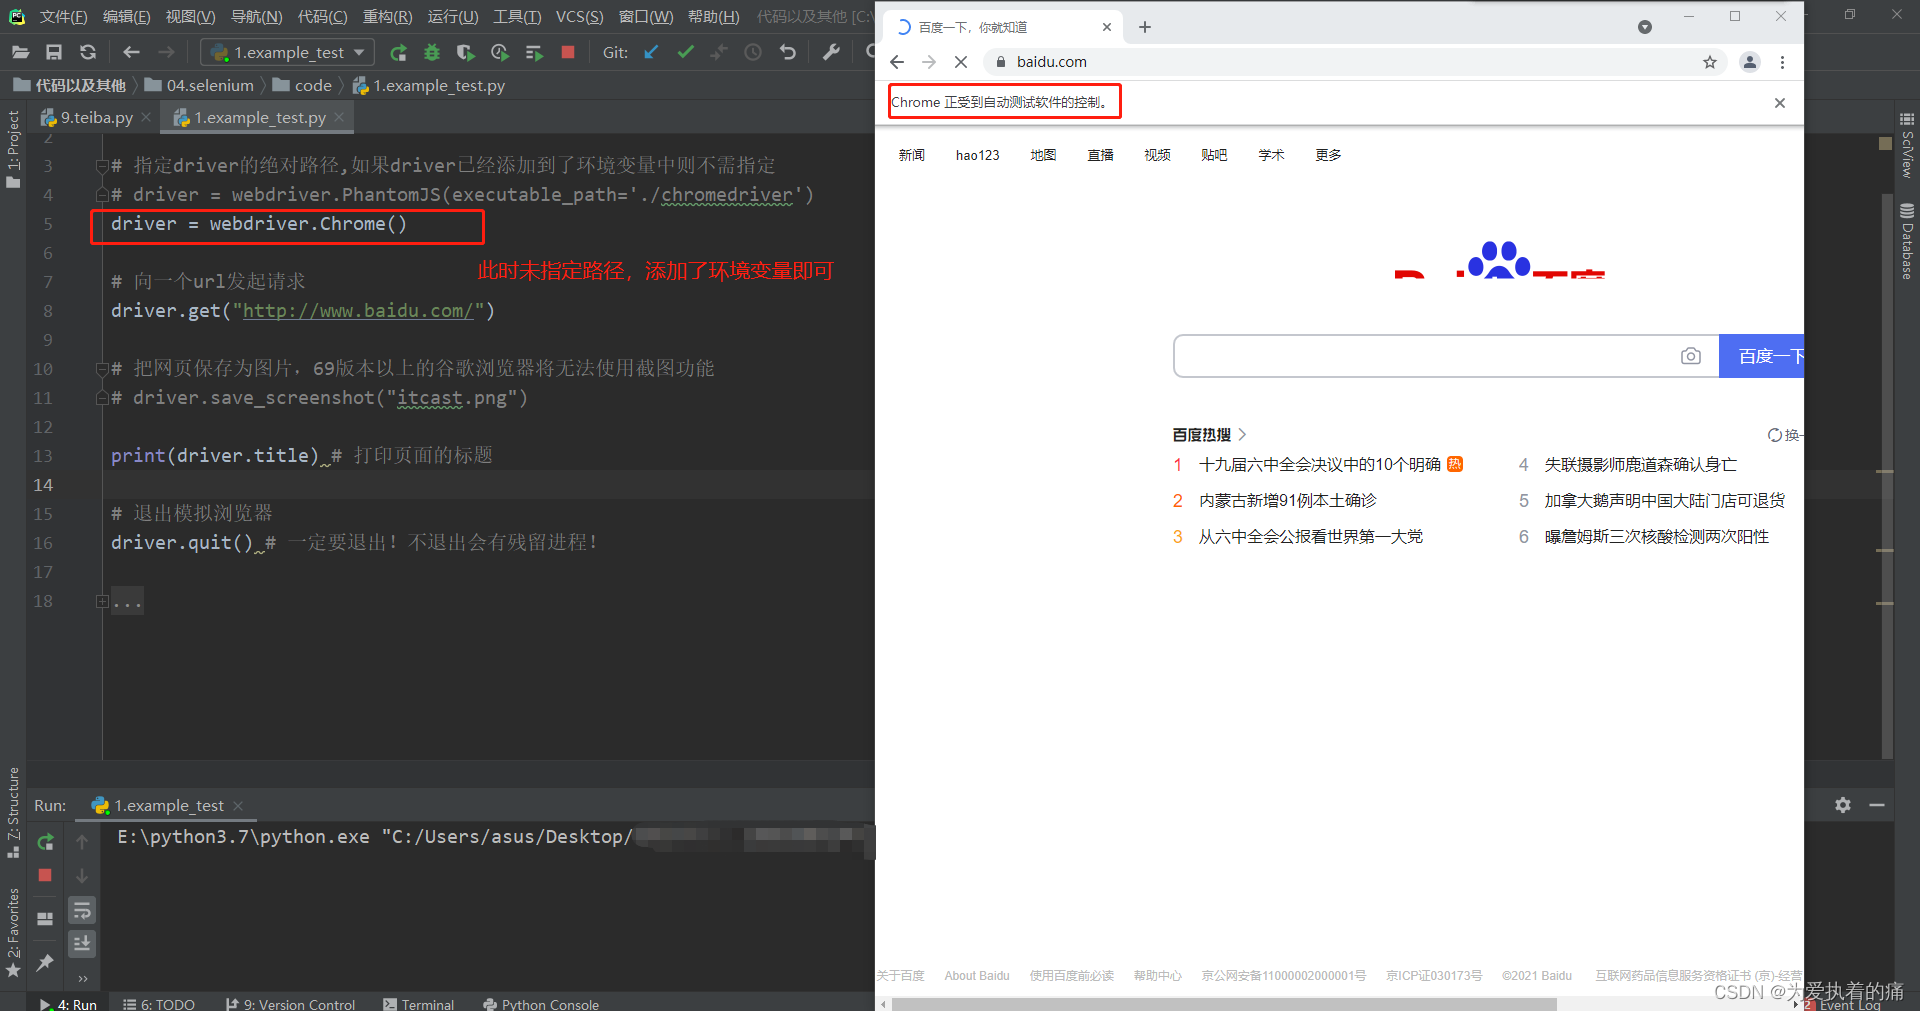The image size is (1920, 1011).
Task: Open Run panel settings gear
Action: [1843, 805]
